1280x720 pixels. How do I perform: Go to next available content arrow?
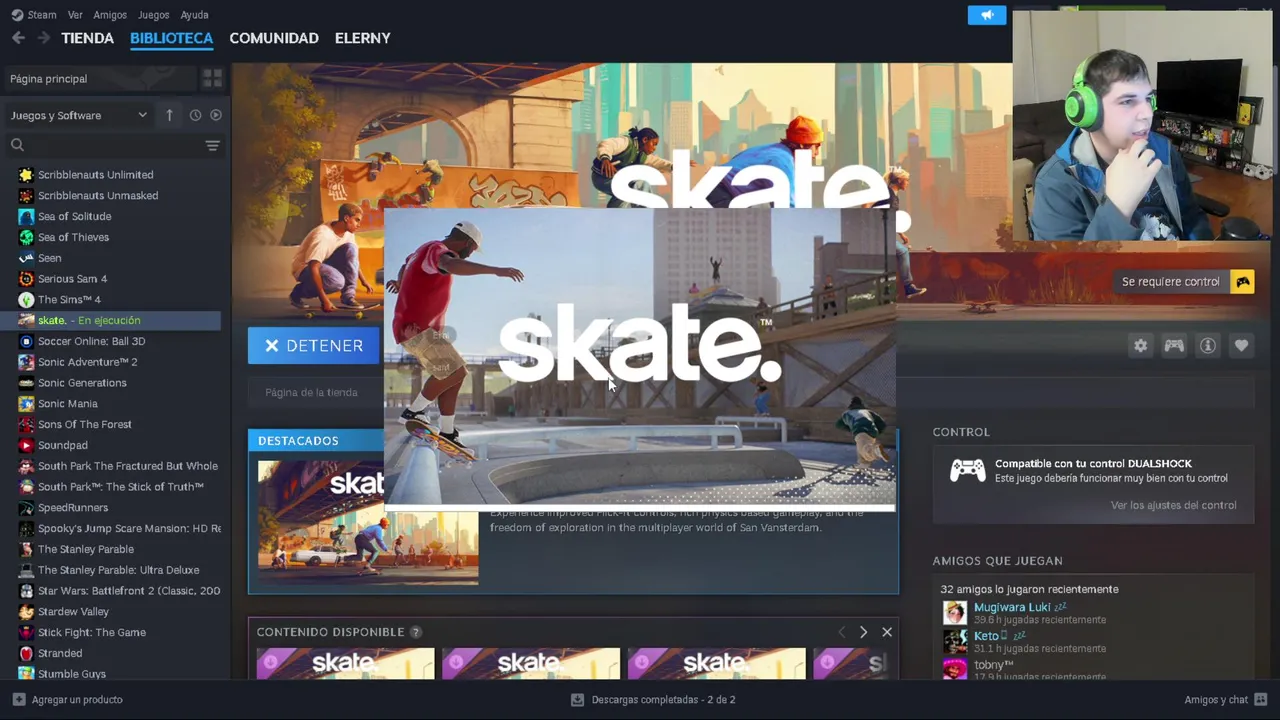tap(863, 632)
